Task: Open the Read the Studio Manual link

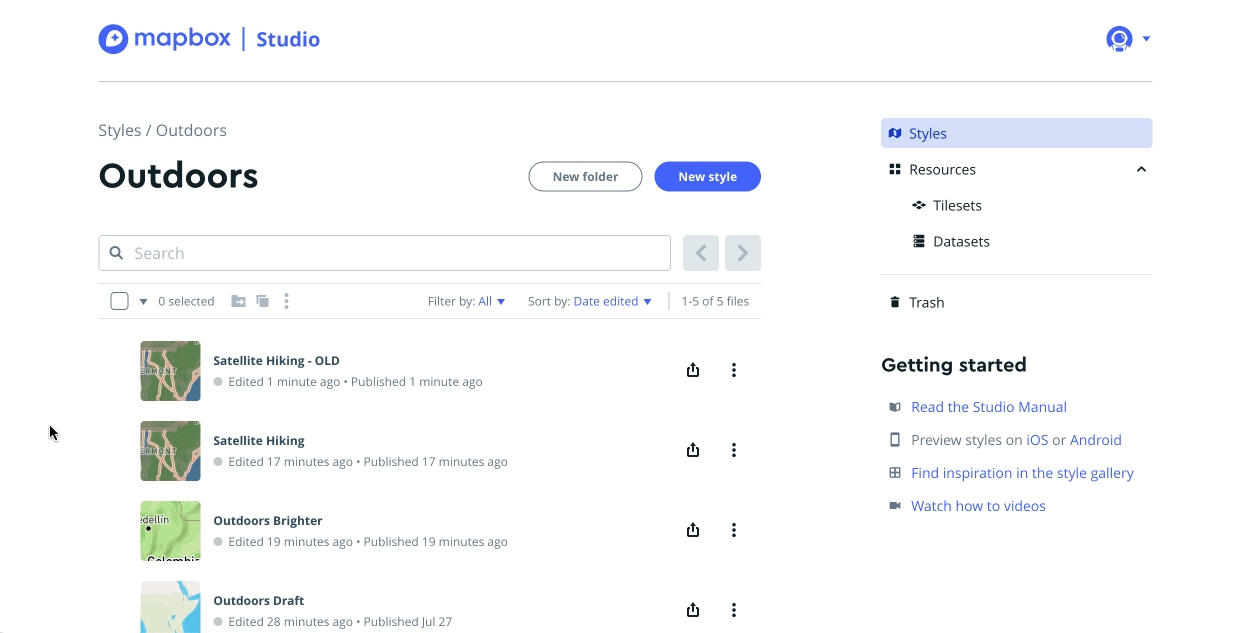Action: 988,407
